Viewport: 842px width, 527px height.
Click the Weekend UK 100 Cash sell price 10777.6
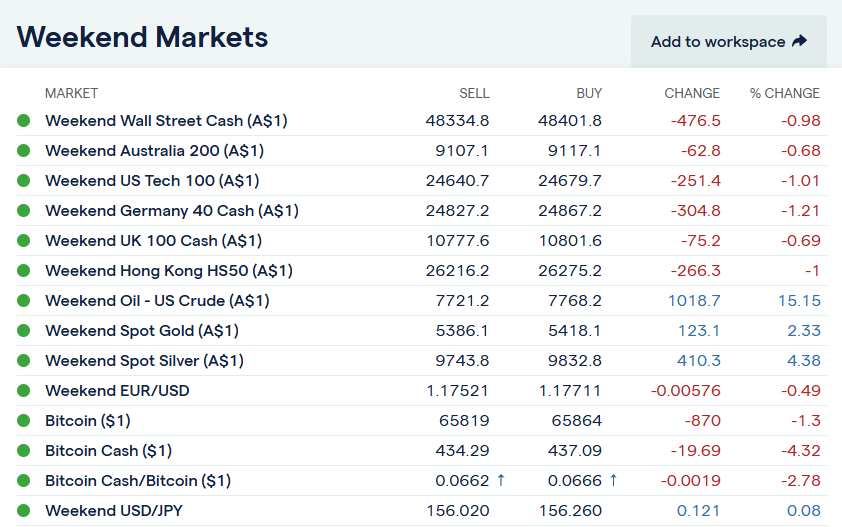coord(457,241)
